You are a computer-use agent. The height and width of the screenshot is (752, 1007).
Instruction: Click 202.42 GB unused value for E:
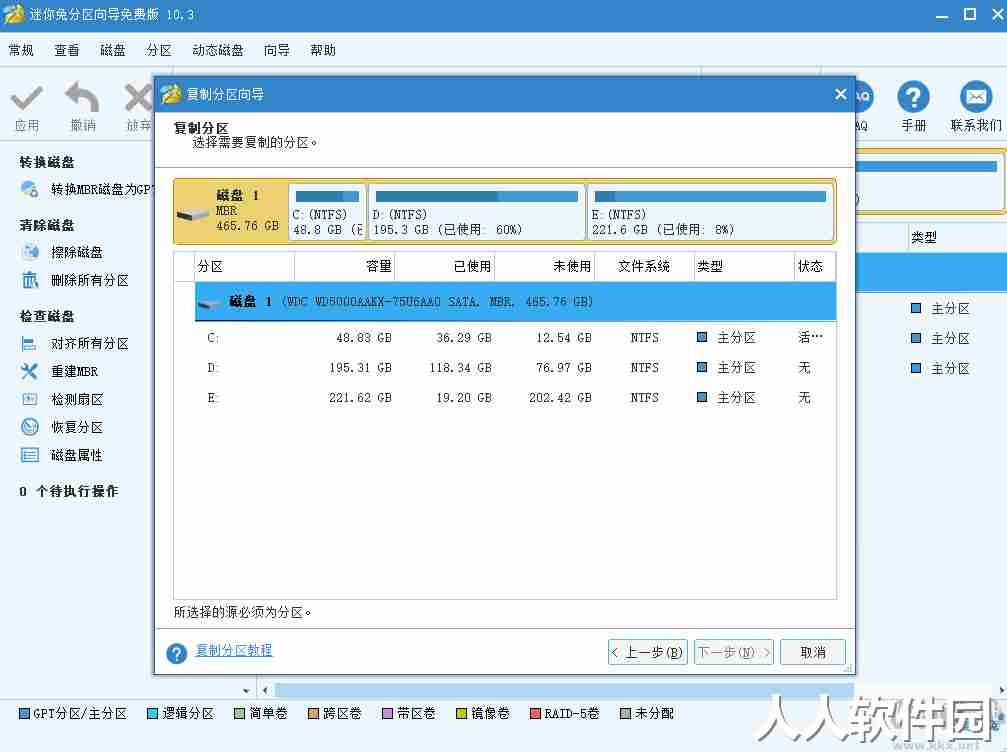point(560,398)
